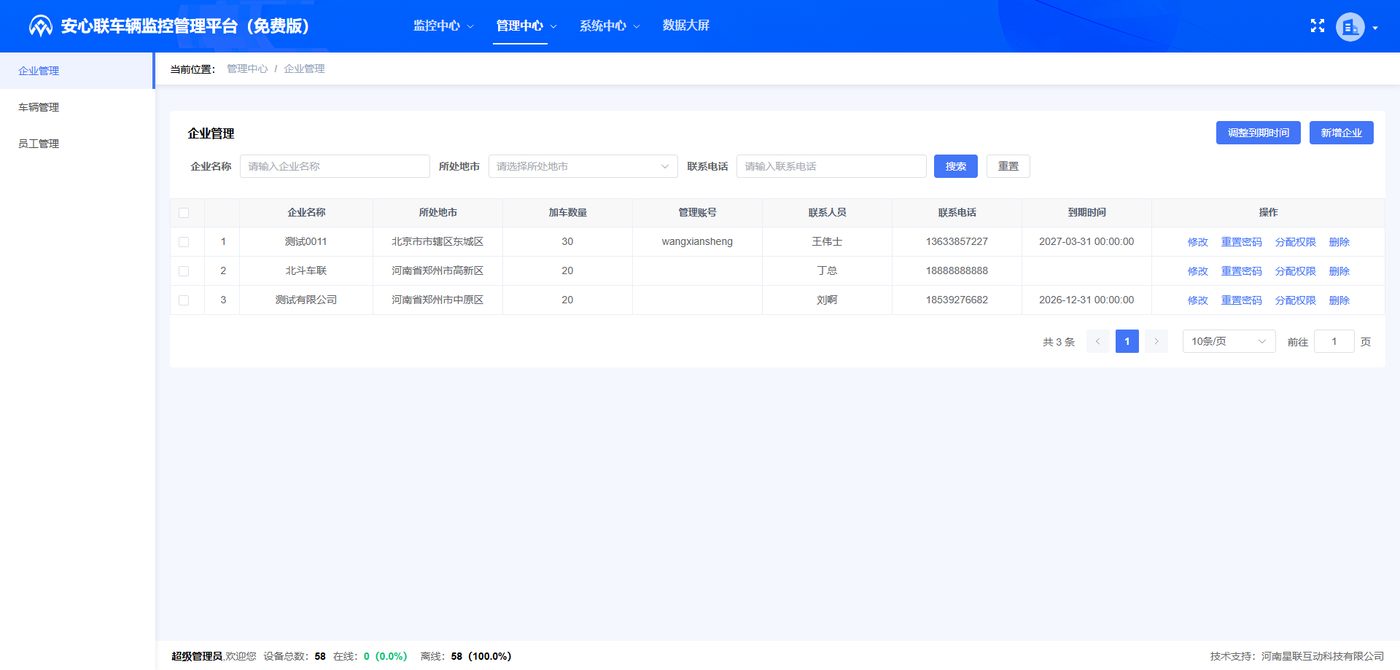Viewport: 1400px width, 670px height.
Task: Click 删除 for 测试0011 row
Action: pos(1339,242)
